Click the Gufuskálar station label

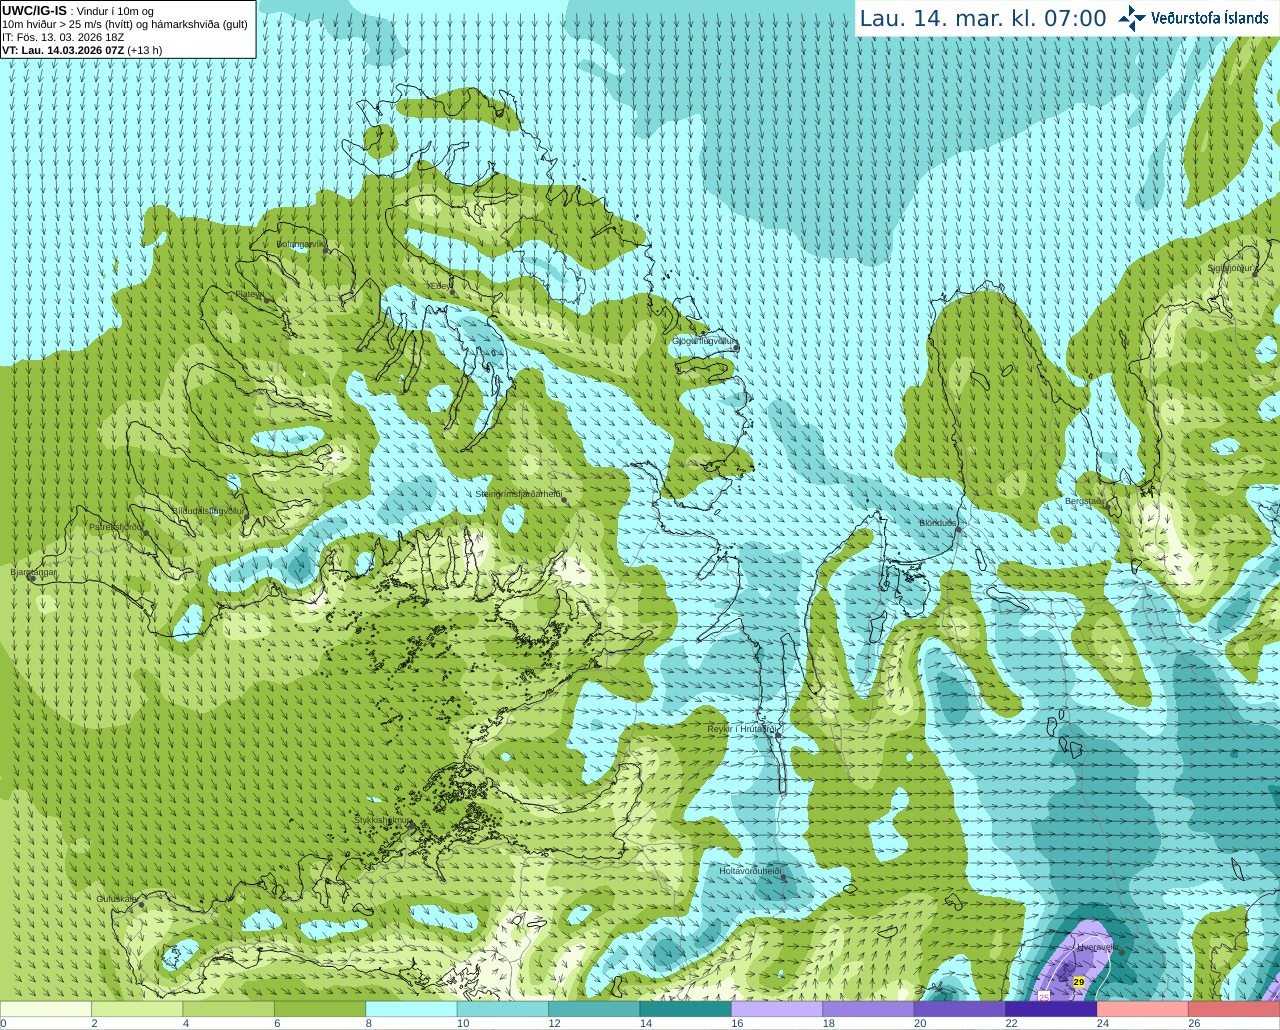[117, 899]
